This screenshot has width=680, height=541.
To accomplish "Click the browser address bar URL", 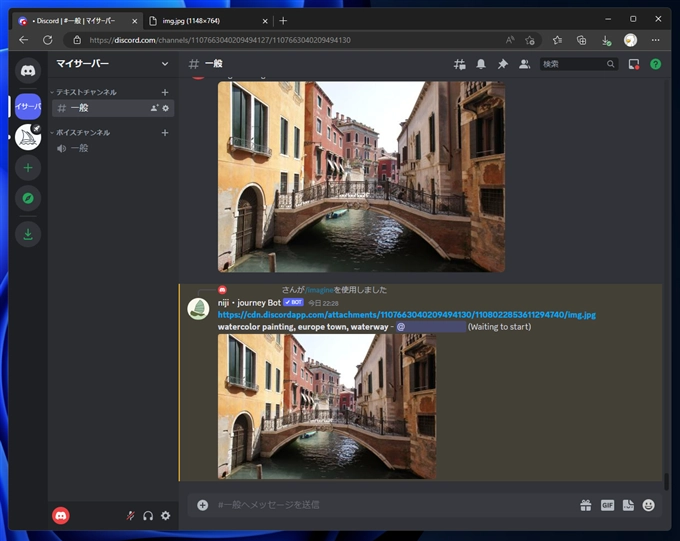I will (220, 40).
